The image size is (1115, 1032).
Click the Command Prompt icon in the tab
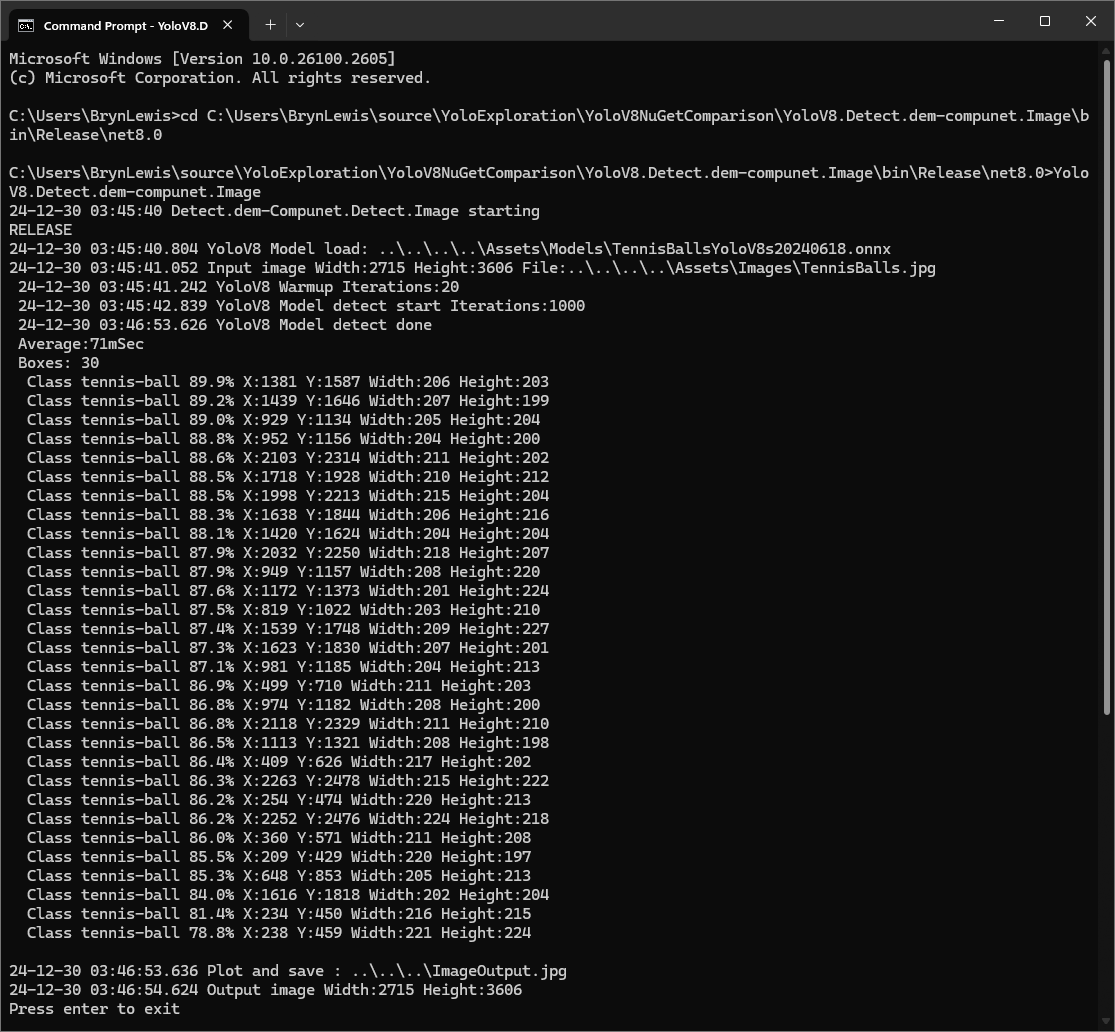pyautogui.click(x=26, y=25)
